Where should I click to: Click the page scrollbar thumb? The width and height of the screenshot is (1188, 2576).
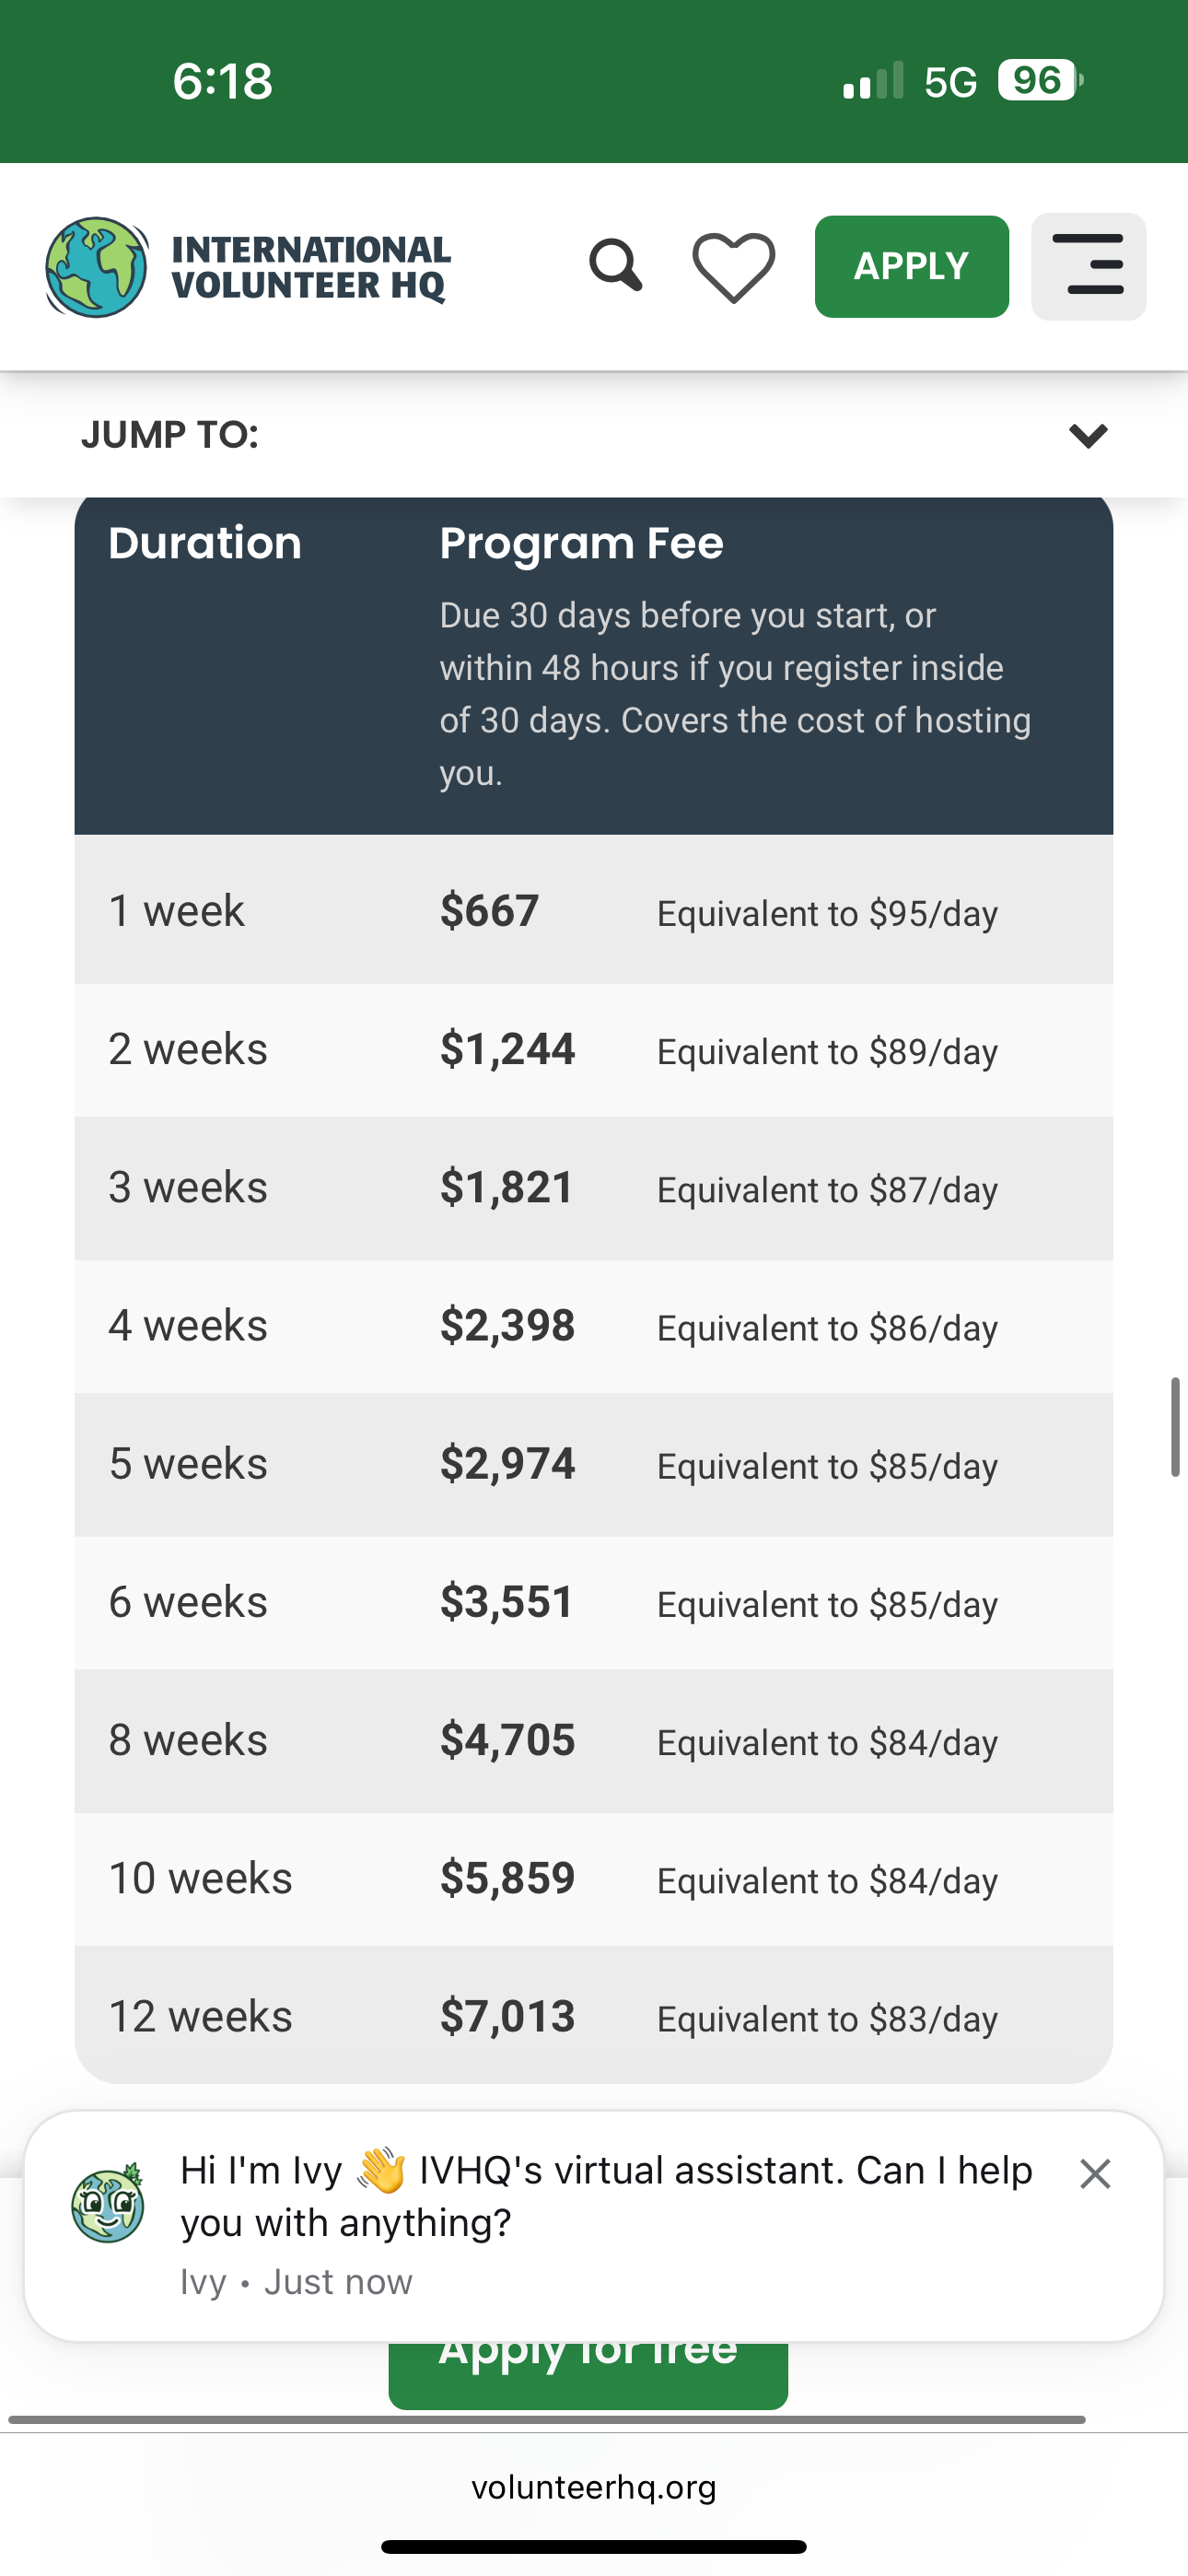1175,1426
